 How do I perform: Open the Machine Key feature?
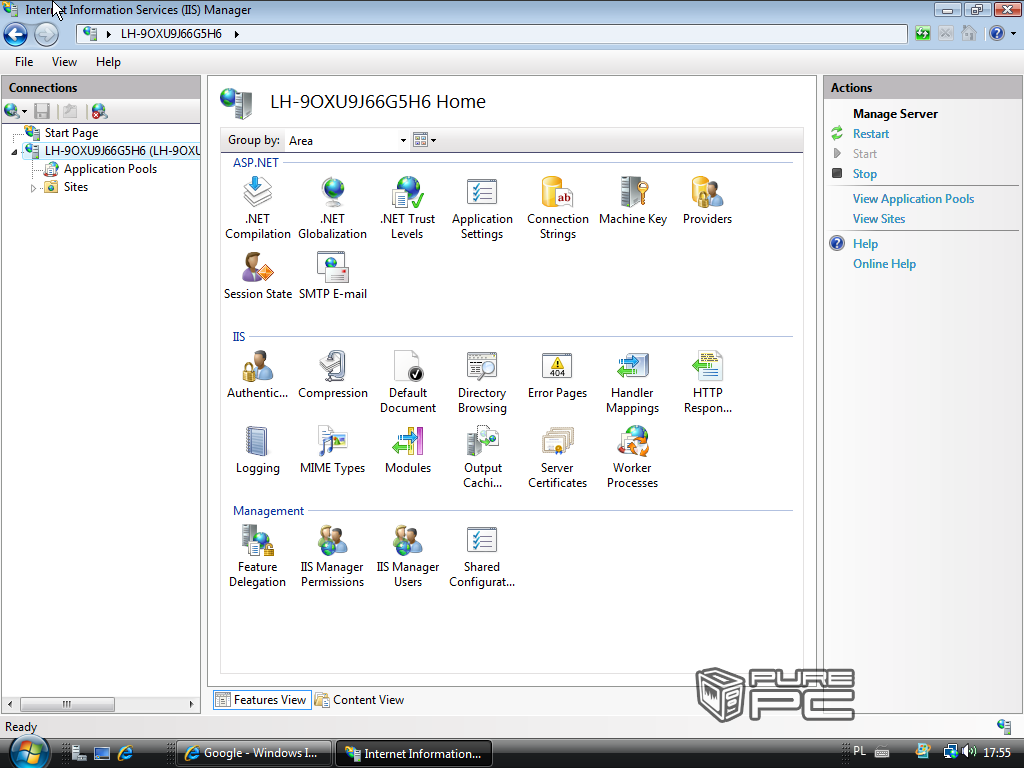(633, 200)
